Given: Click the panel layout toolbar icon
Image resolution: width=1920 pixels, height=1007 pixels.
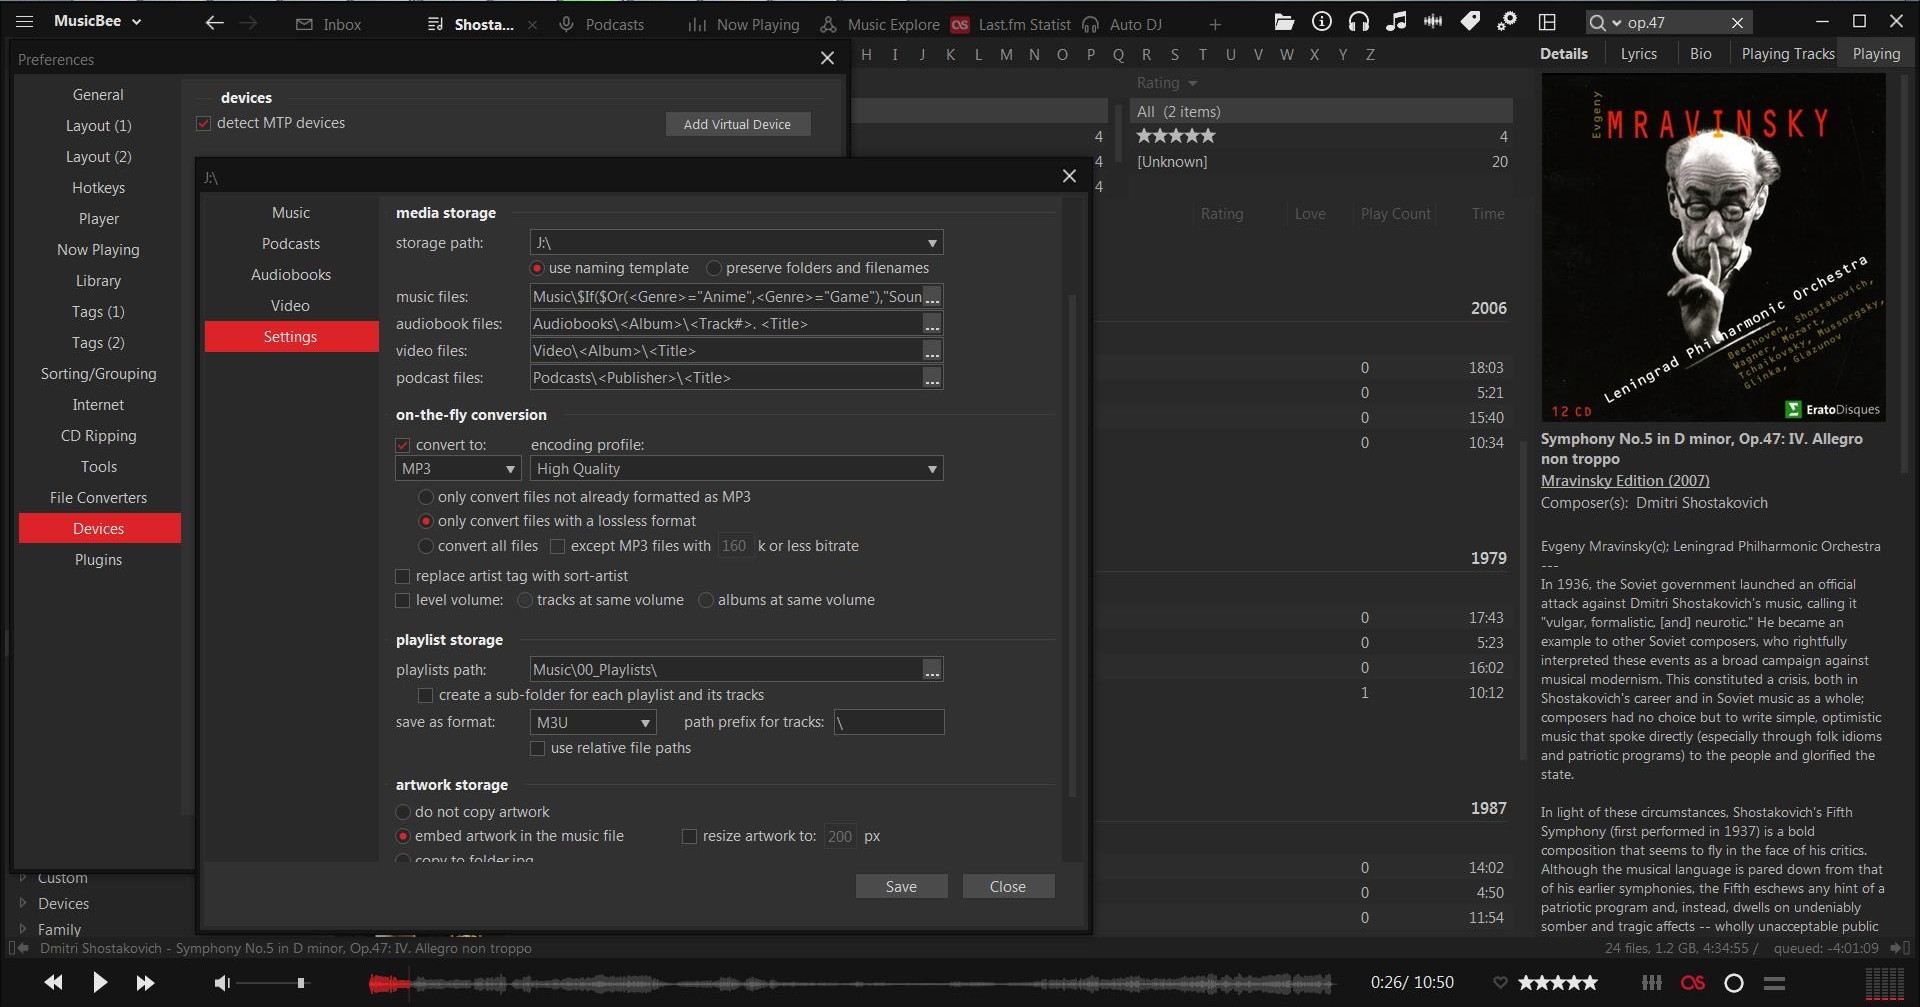Looking at the screenshot, I should coord(1547,22).
